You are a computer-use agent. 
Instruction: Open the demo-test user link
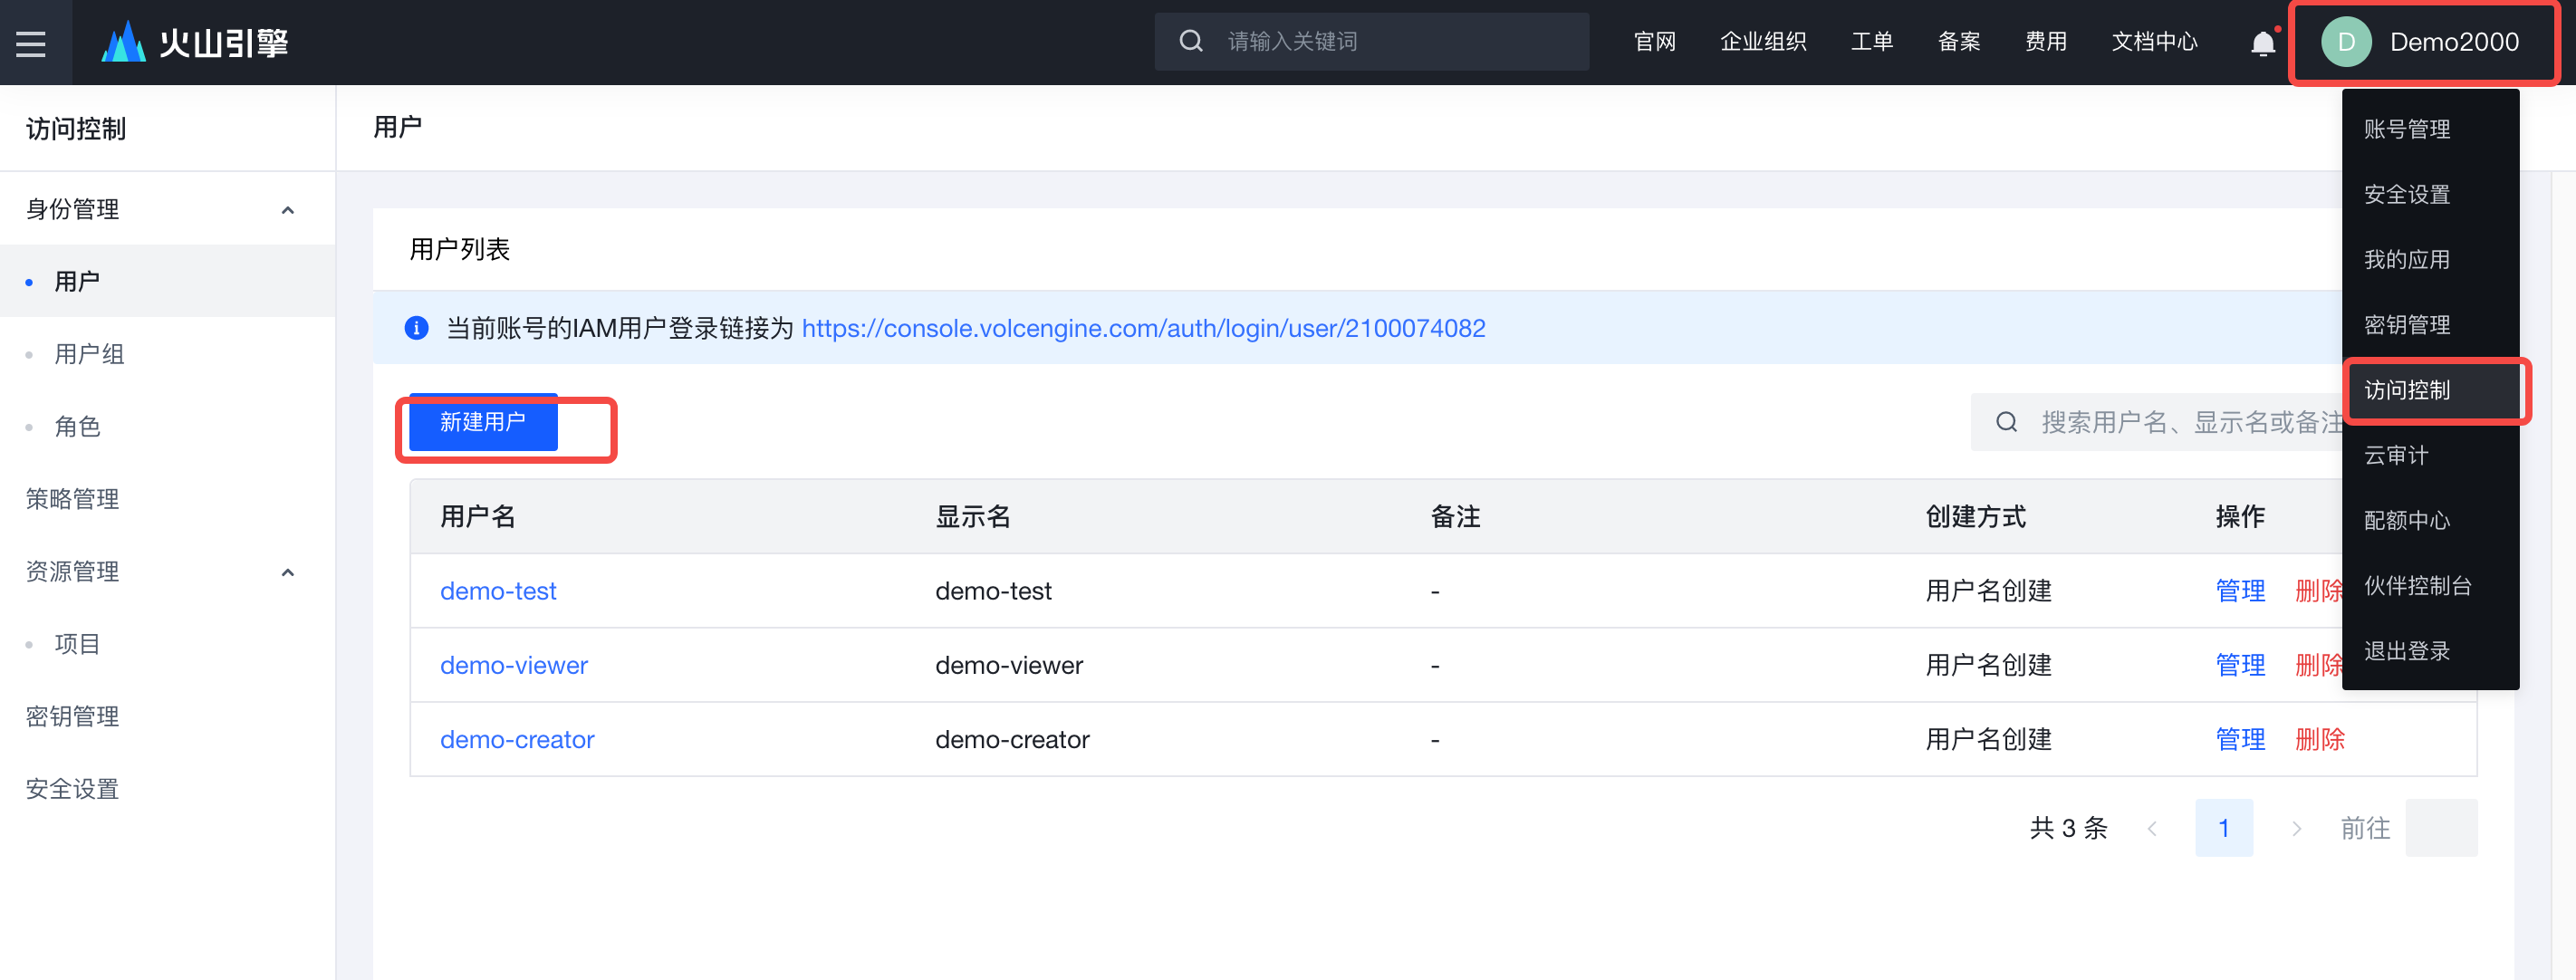(x=498, y=591)
